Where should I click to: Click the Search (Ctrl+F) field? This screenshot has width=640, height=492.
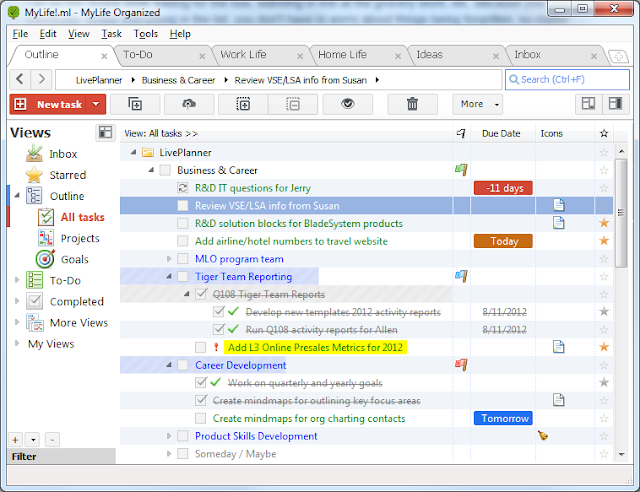567,79
